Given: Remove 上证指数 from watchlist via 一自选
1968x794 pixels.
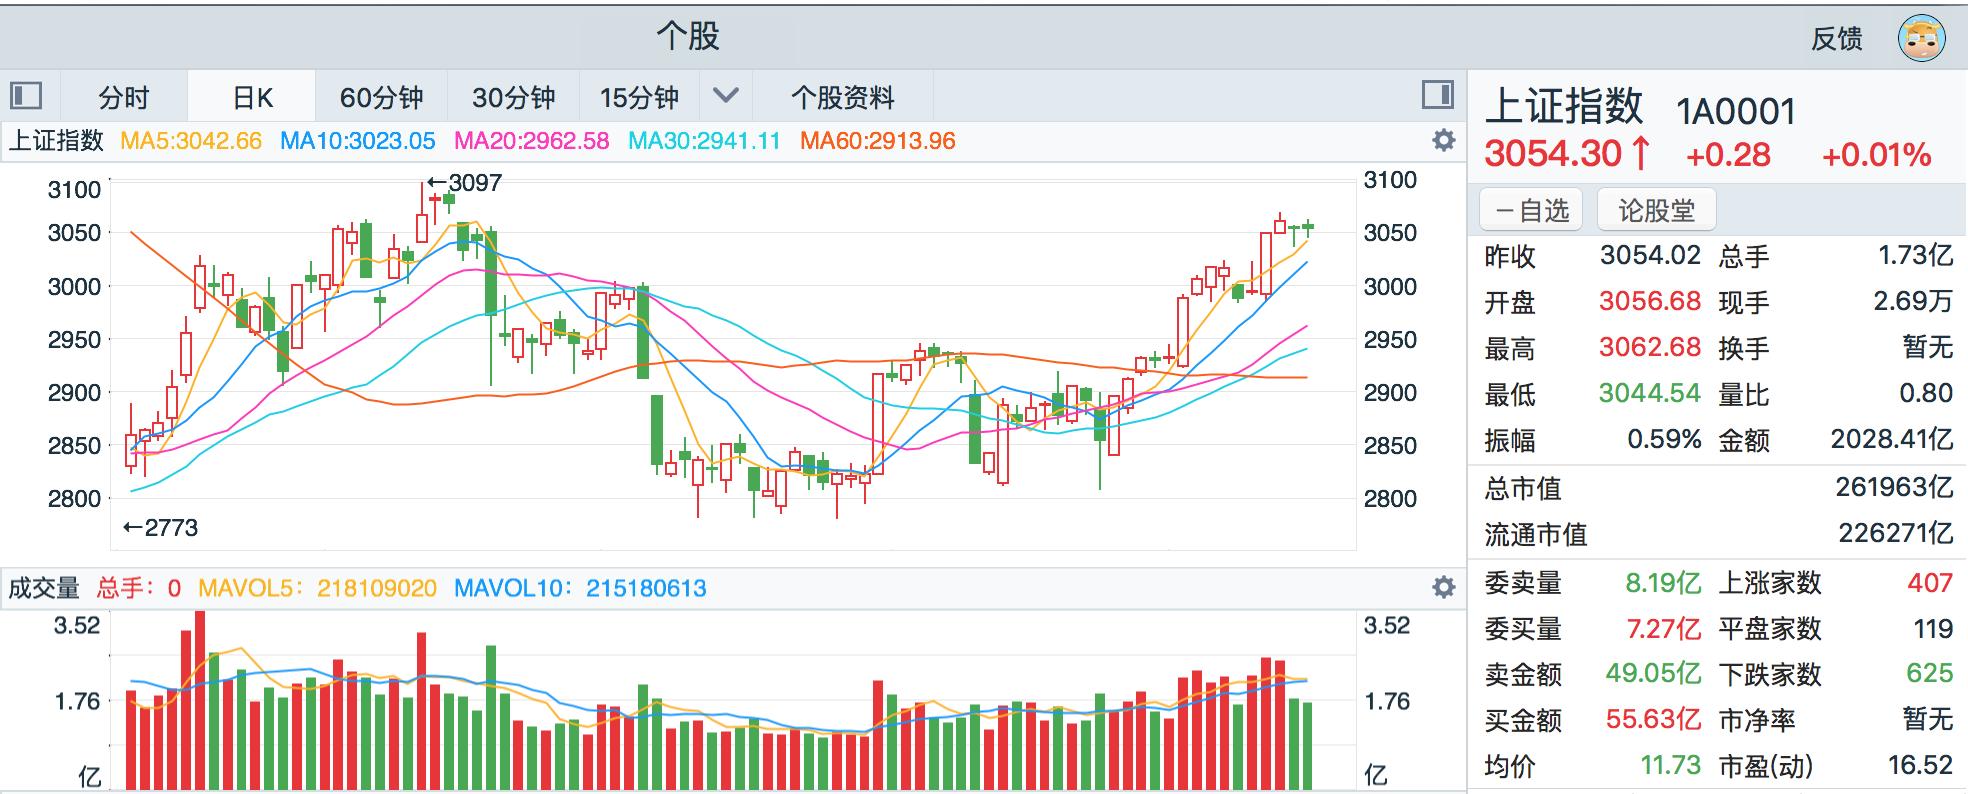Looking at the screenshot, I should (x=1529, y=209).
